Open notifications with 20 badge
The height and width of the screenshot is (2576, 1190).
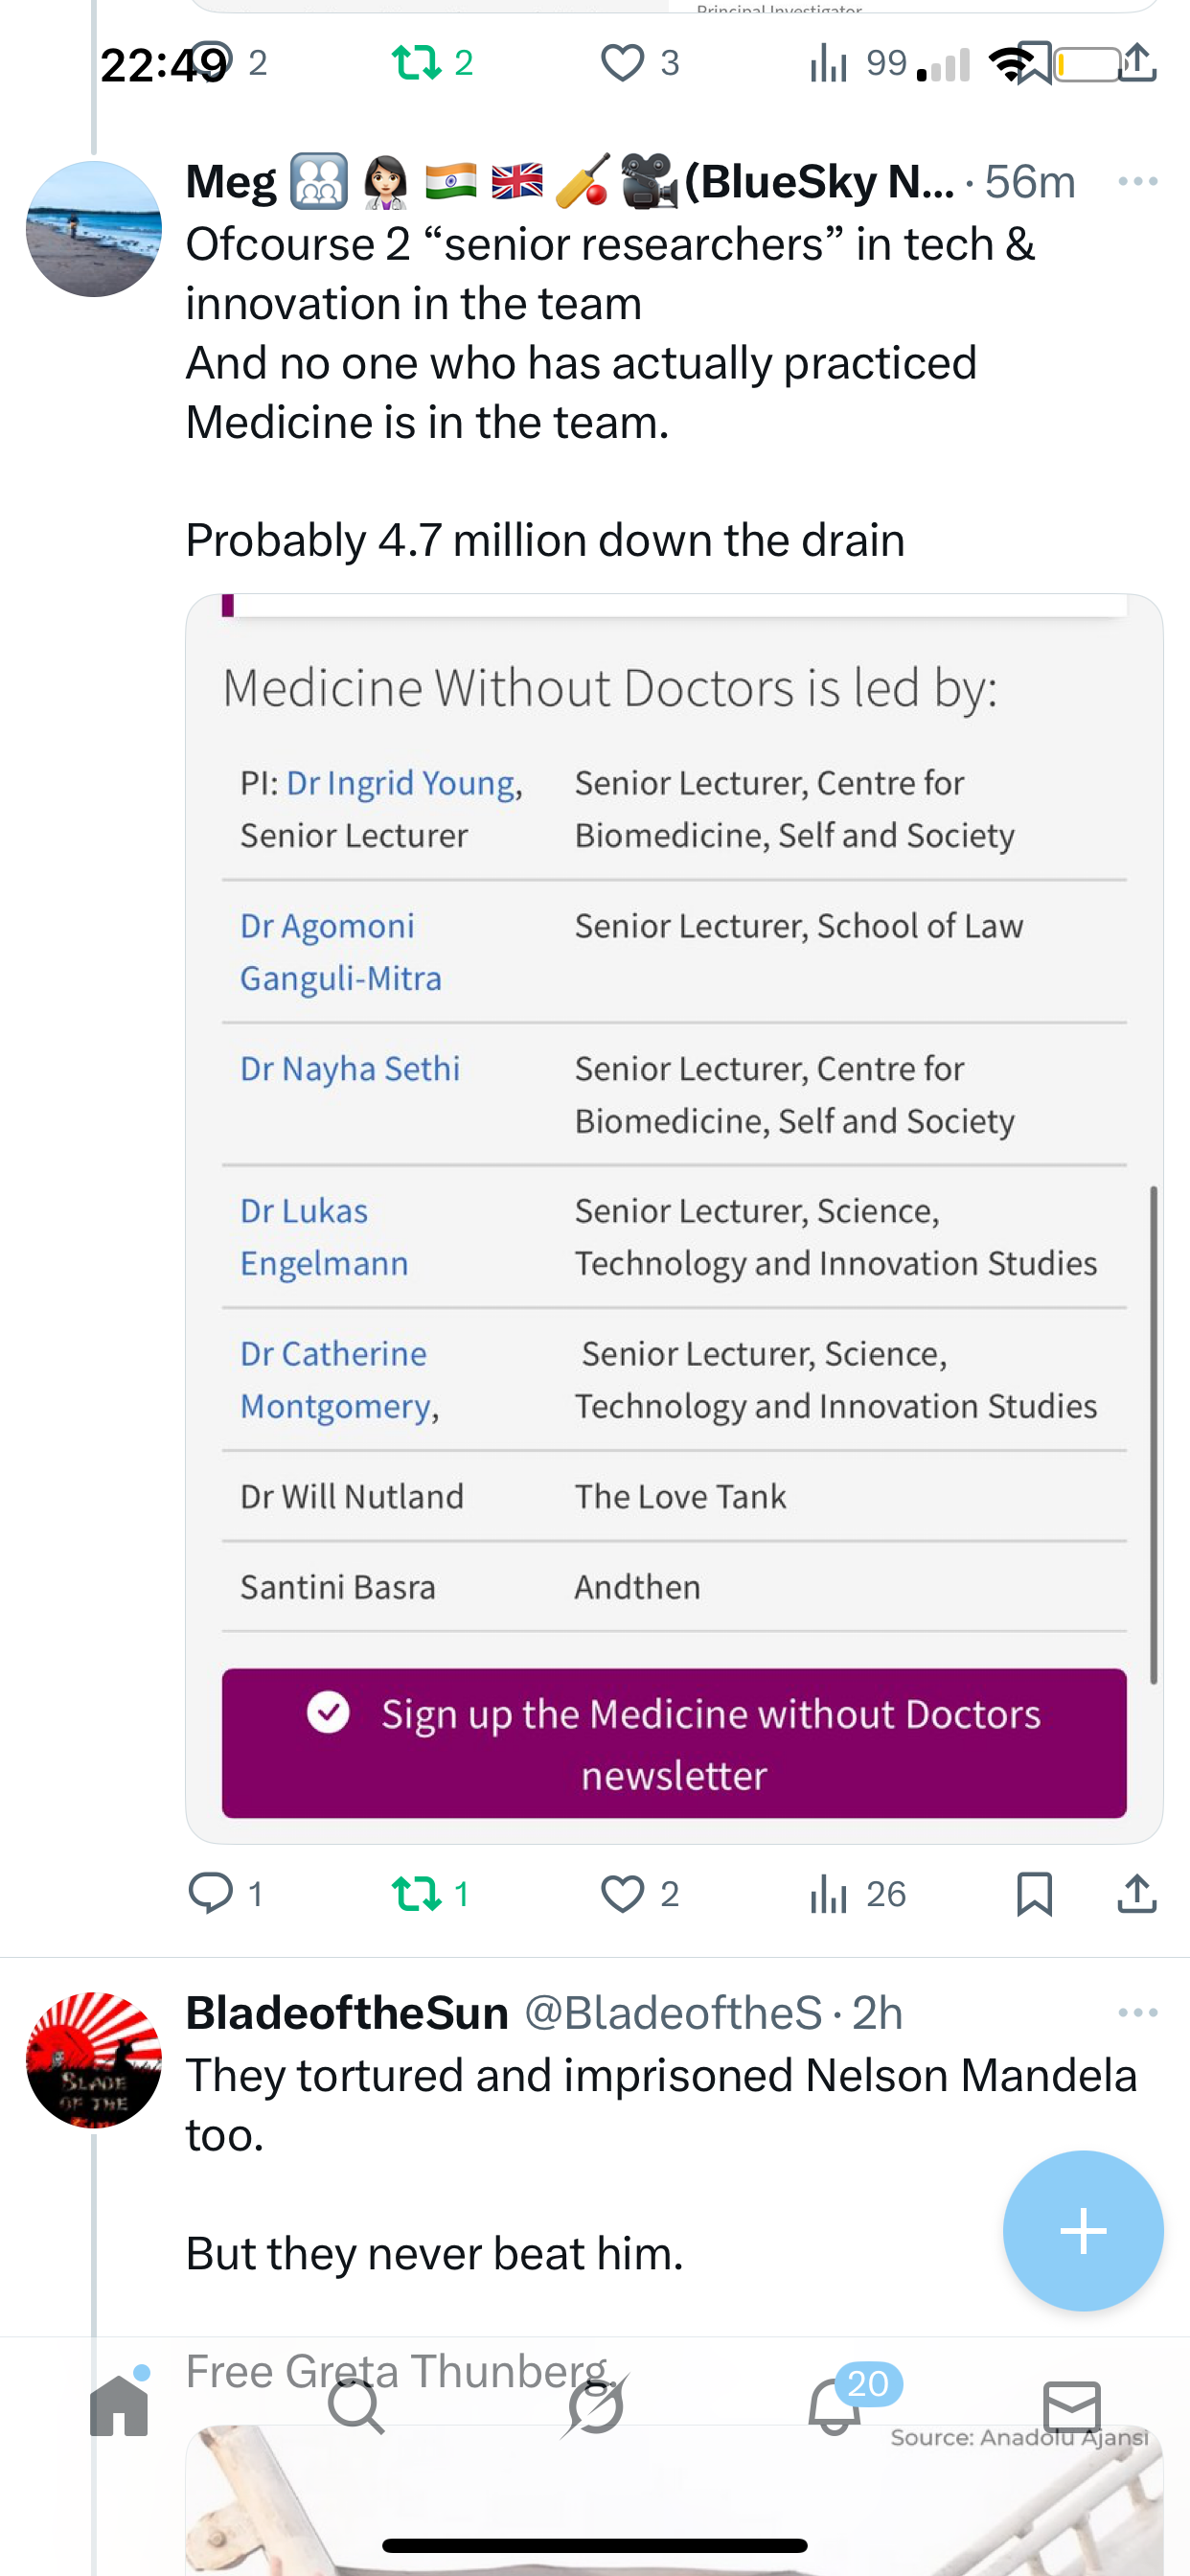pyautogui.click(x=834, y=2406)
